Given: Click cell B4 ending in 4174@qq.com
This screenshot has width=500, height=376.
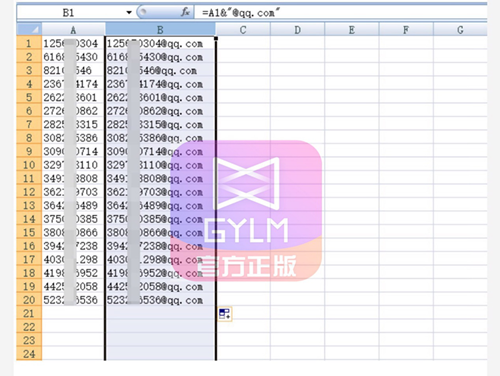Looking at the screenshot, I should pos(160,84).
